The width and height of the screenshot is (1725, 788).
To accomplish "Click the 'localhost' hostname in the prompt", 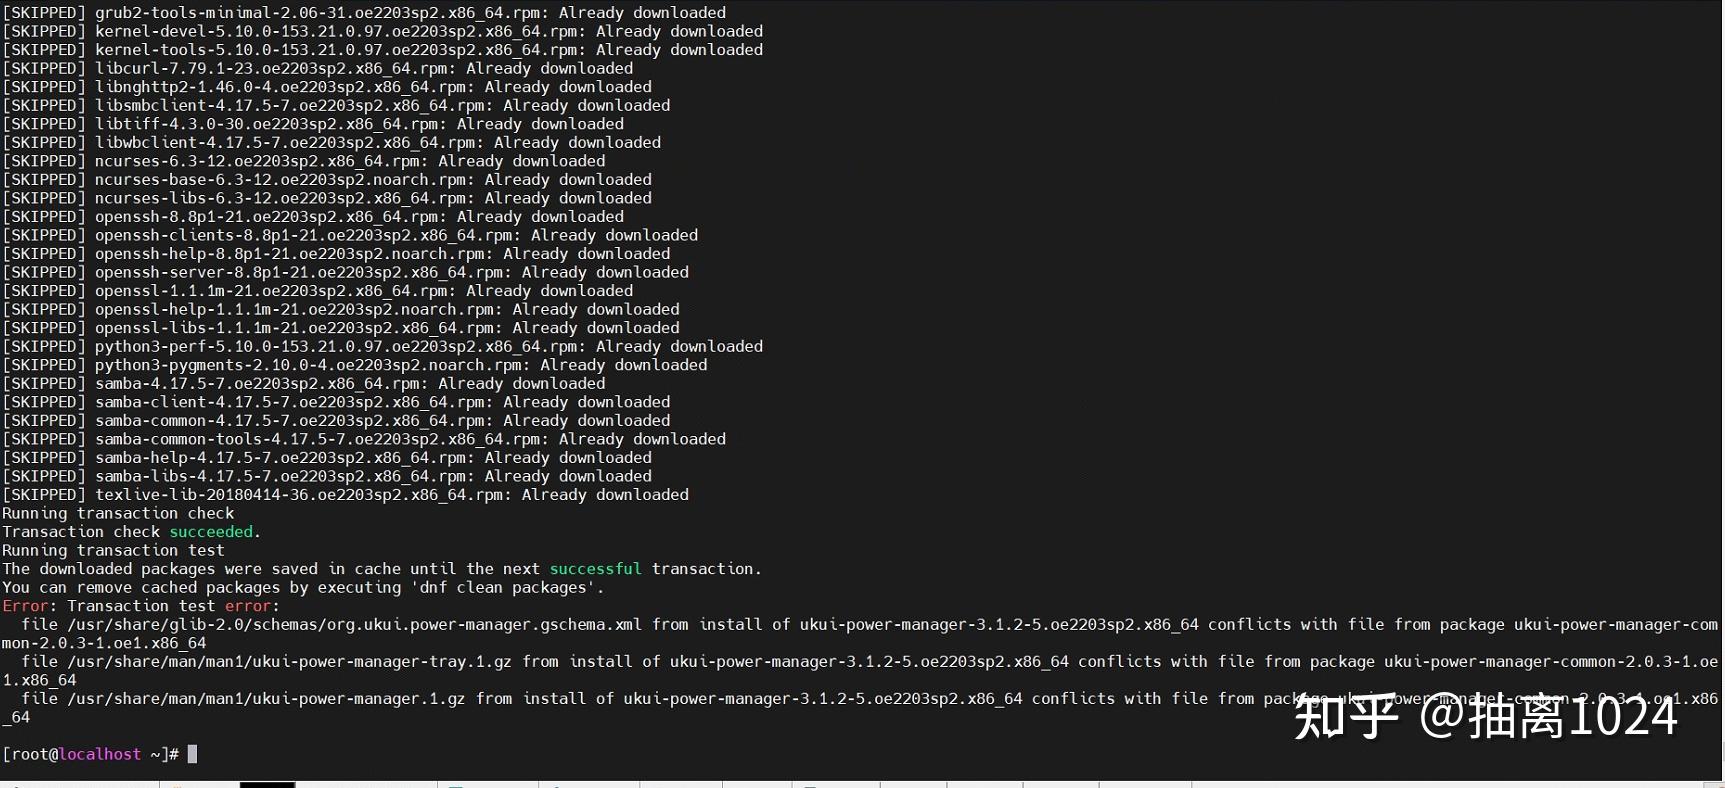I will tap(100, 754).
